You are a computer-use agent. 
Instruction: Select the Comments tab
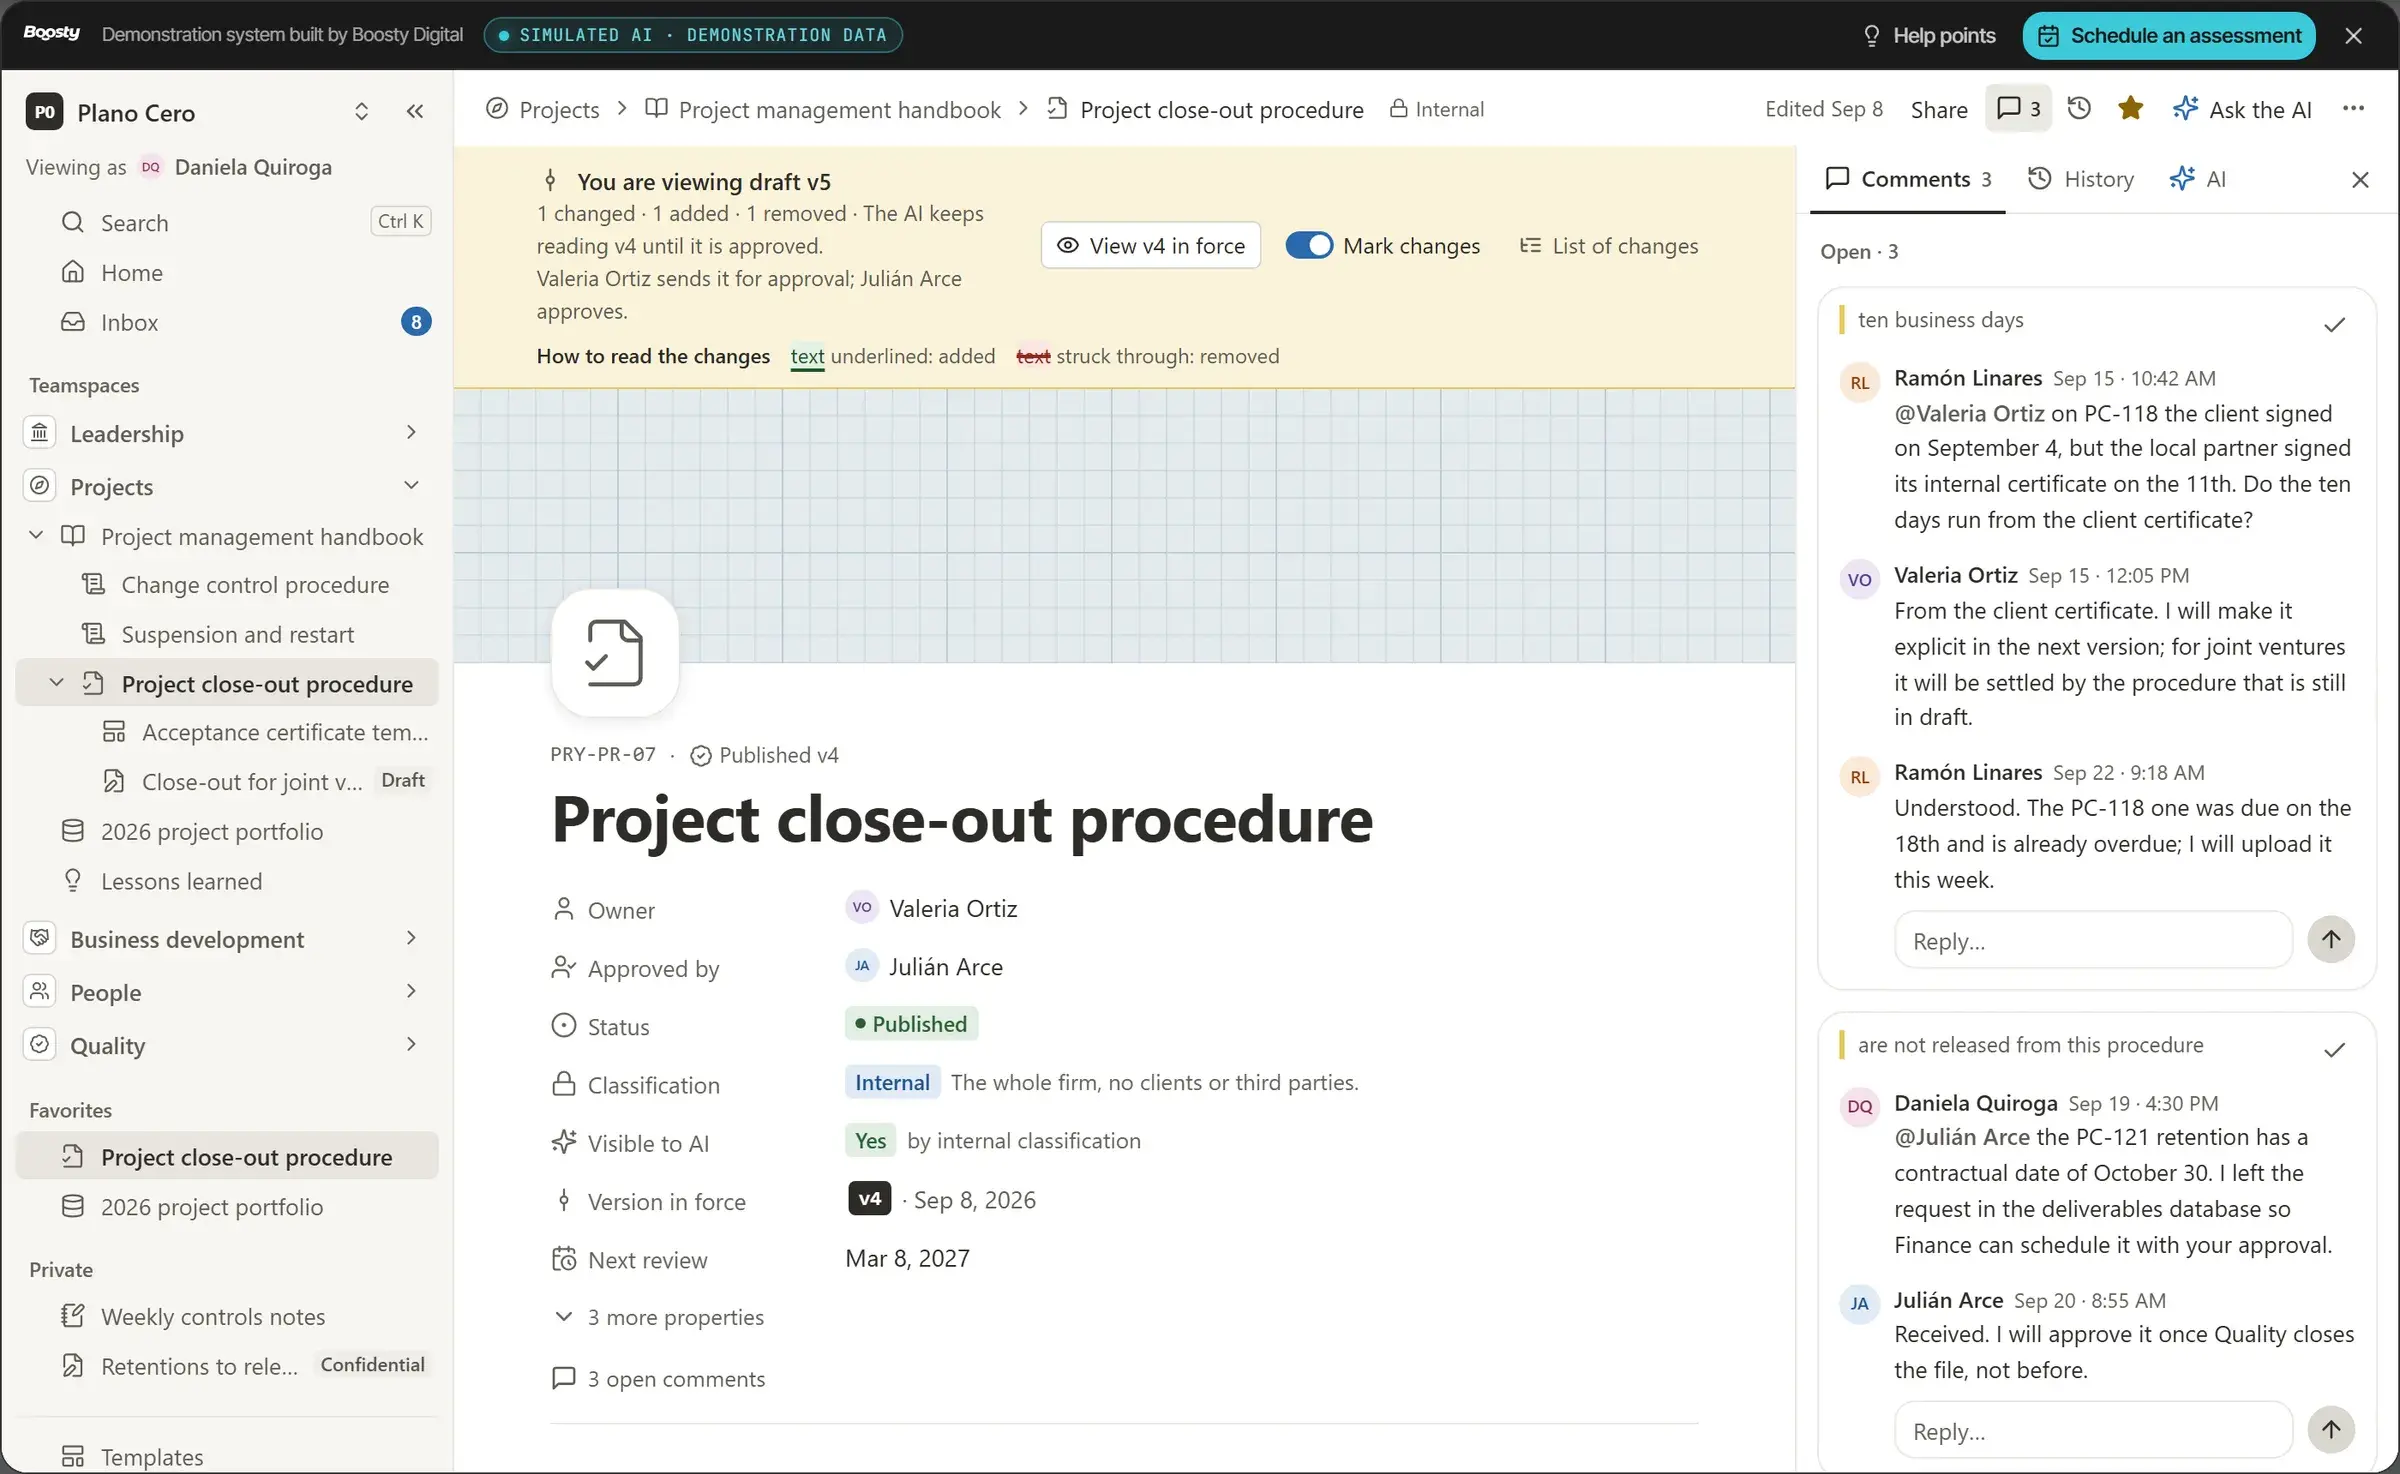[x=1908, y=179]
